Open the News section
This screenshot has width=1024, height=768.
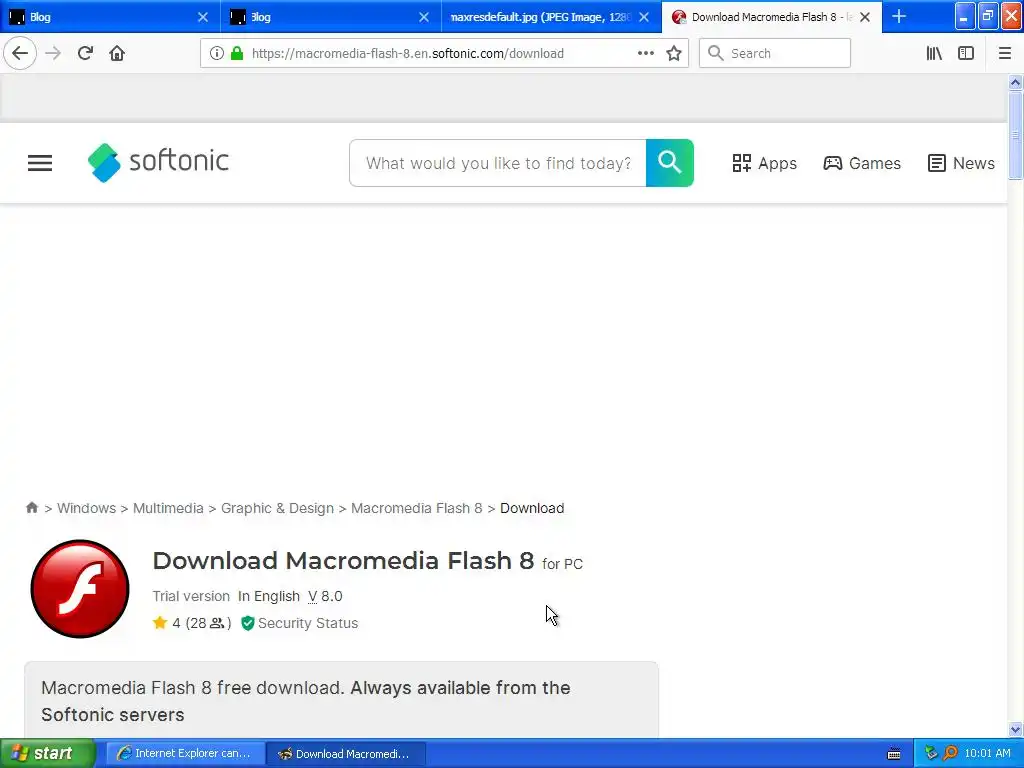tap(961, 163)
